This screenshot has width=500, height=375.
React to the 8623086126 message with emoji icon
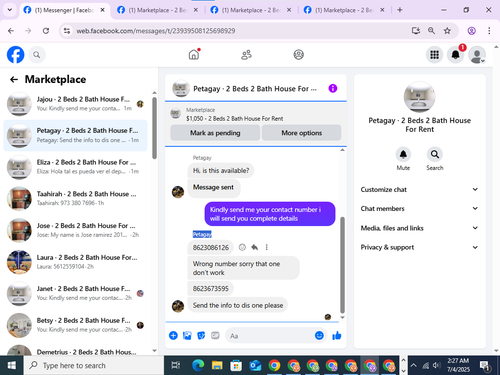pyautogui.click(x=242, y=247)
